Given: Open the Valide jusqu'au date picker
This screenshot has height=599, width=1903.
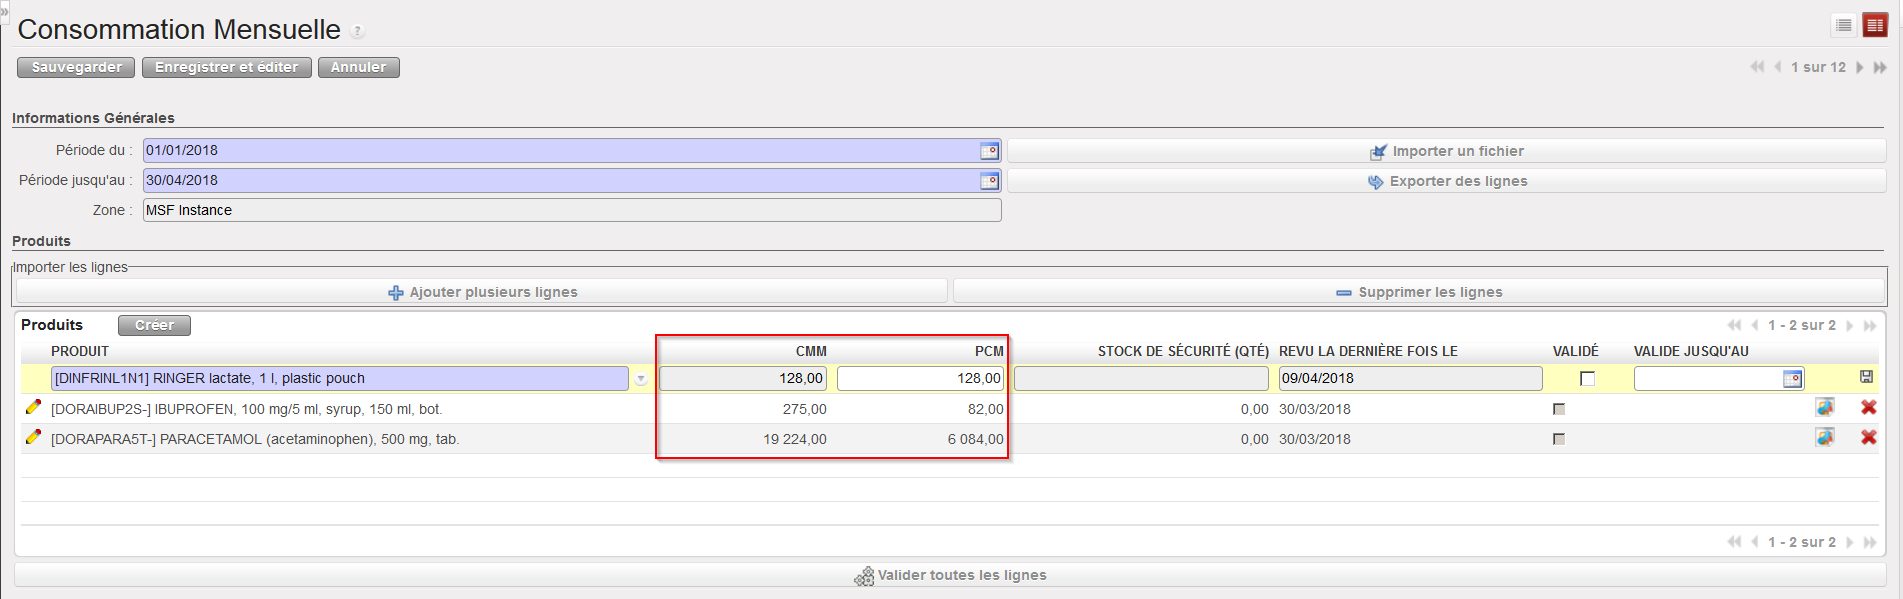Looking at the screenshot, I should point(1792,379).
